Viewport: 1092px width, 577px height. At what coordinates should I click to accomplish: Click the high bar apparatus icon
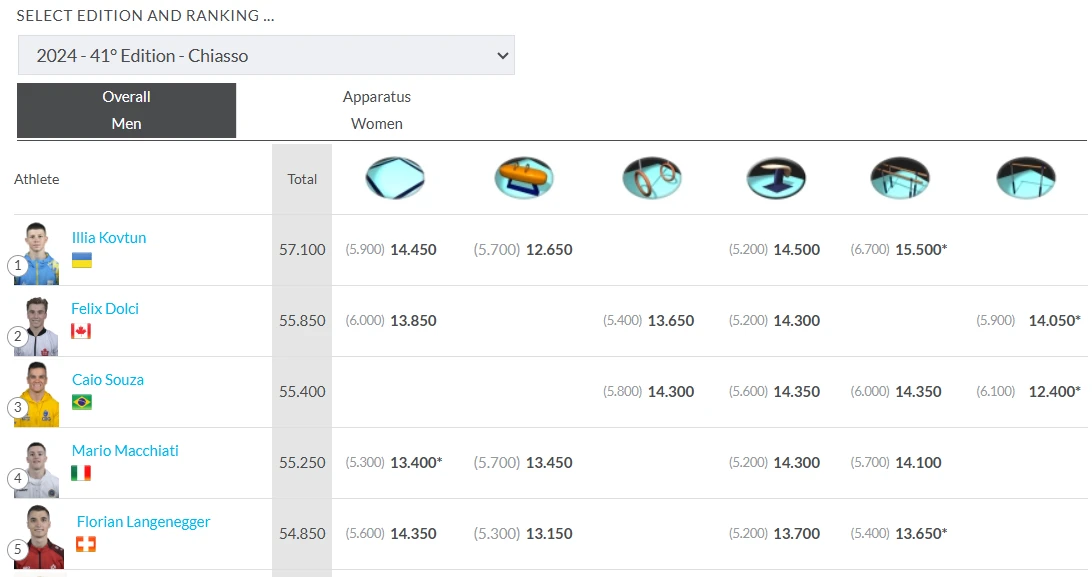(1026, 179)
